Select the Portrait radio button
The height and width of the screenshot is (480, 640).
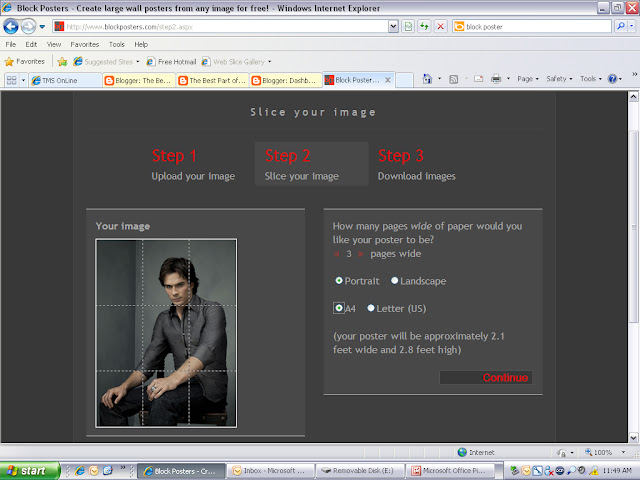[x=339, y=280]
